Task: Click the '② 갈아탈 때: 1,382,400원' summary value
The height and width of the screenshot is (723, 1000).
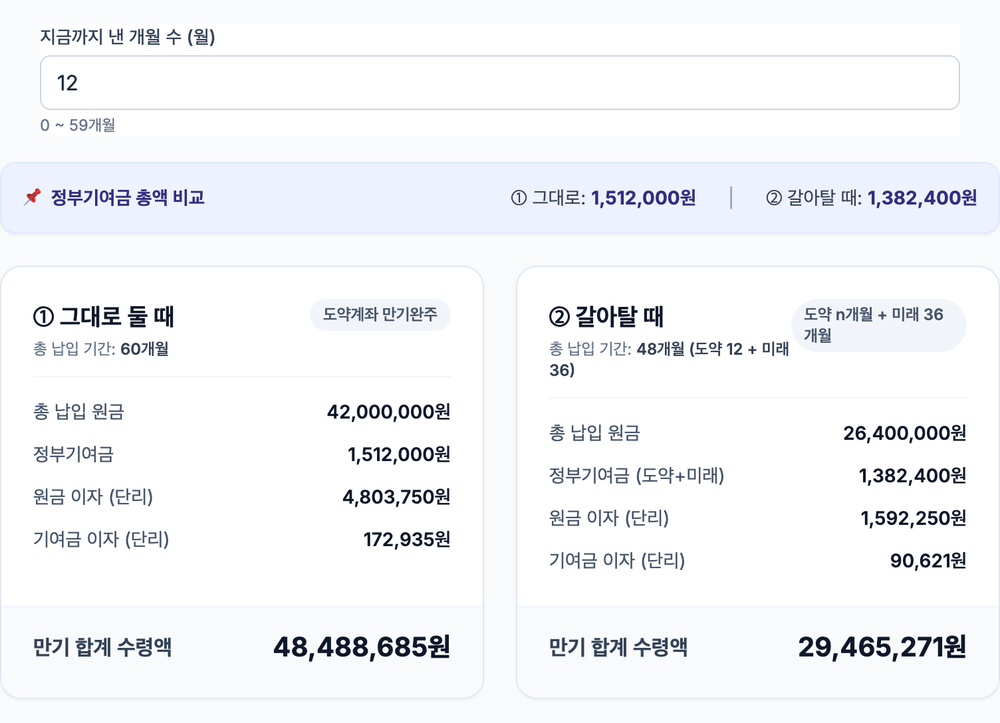Action: click(871, 198)
